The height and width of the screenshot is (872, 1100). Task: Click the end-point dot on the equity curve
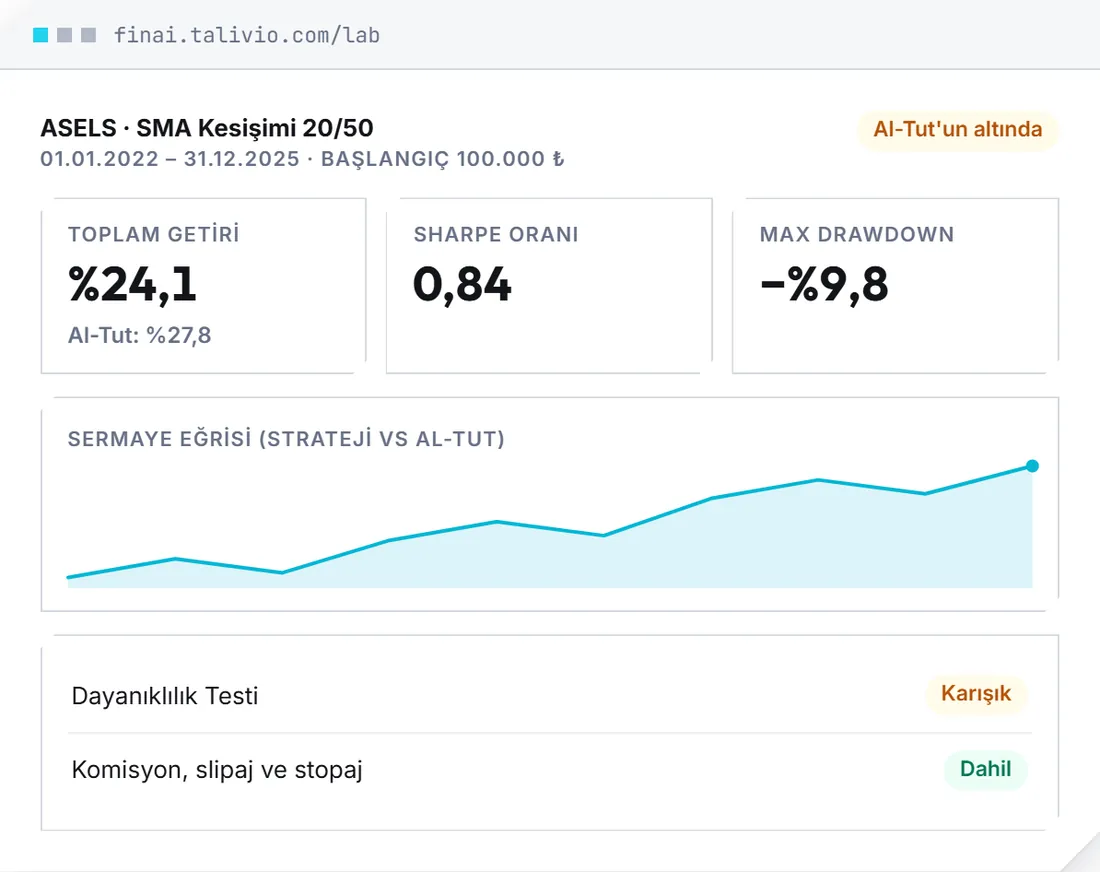click(x=1032, y=466)
